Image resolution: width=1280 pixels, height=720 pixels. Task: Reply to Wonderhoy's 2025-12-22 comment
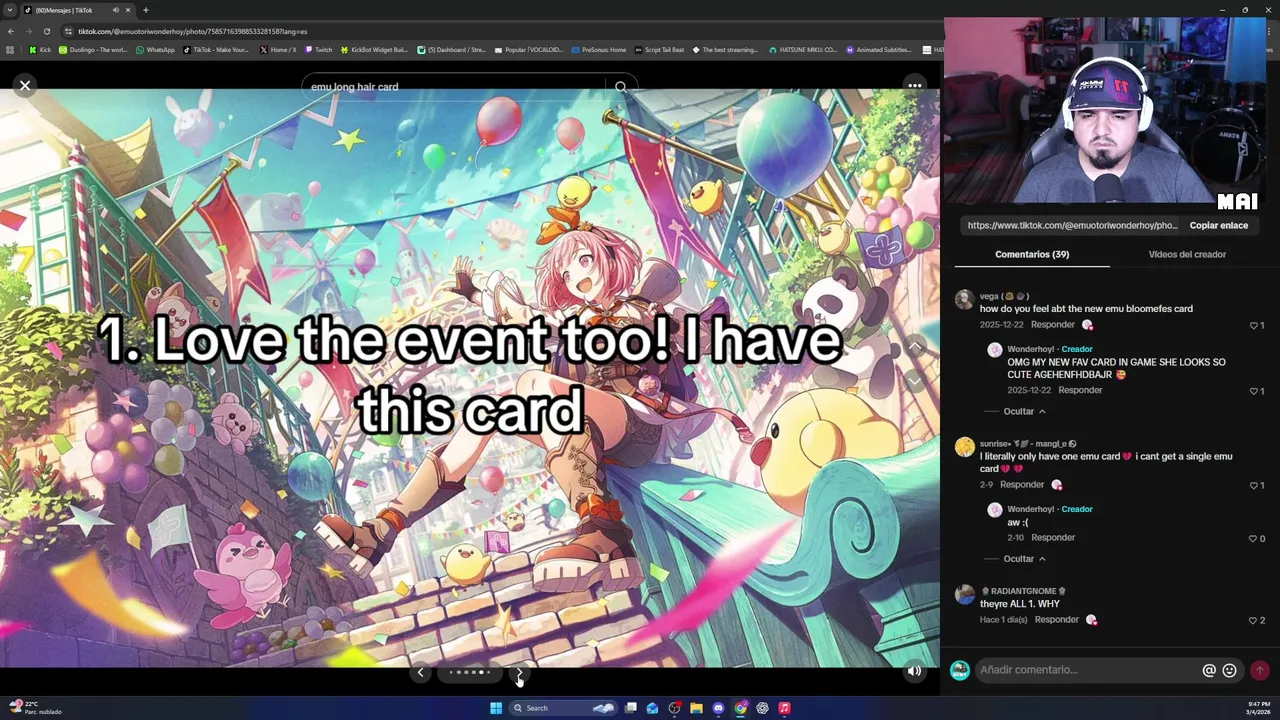tap(1080, 390)
